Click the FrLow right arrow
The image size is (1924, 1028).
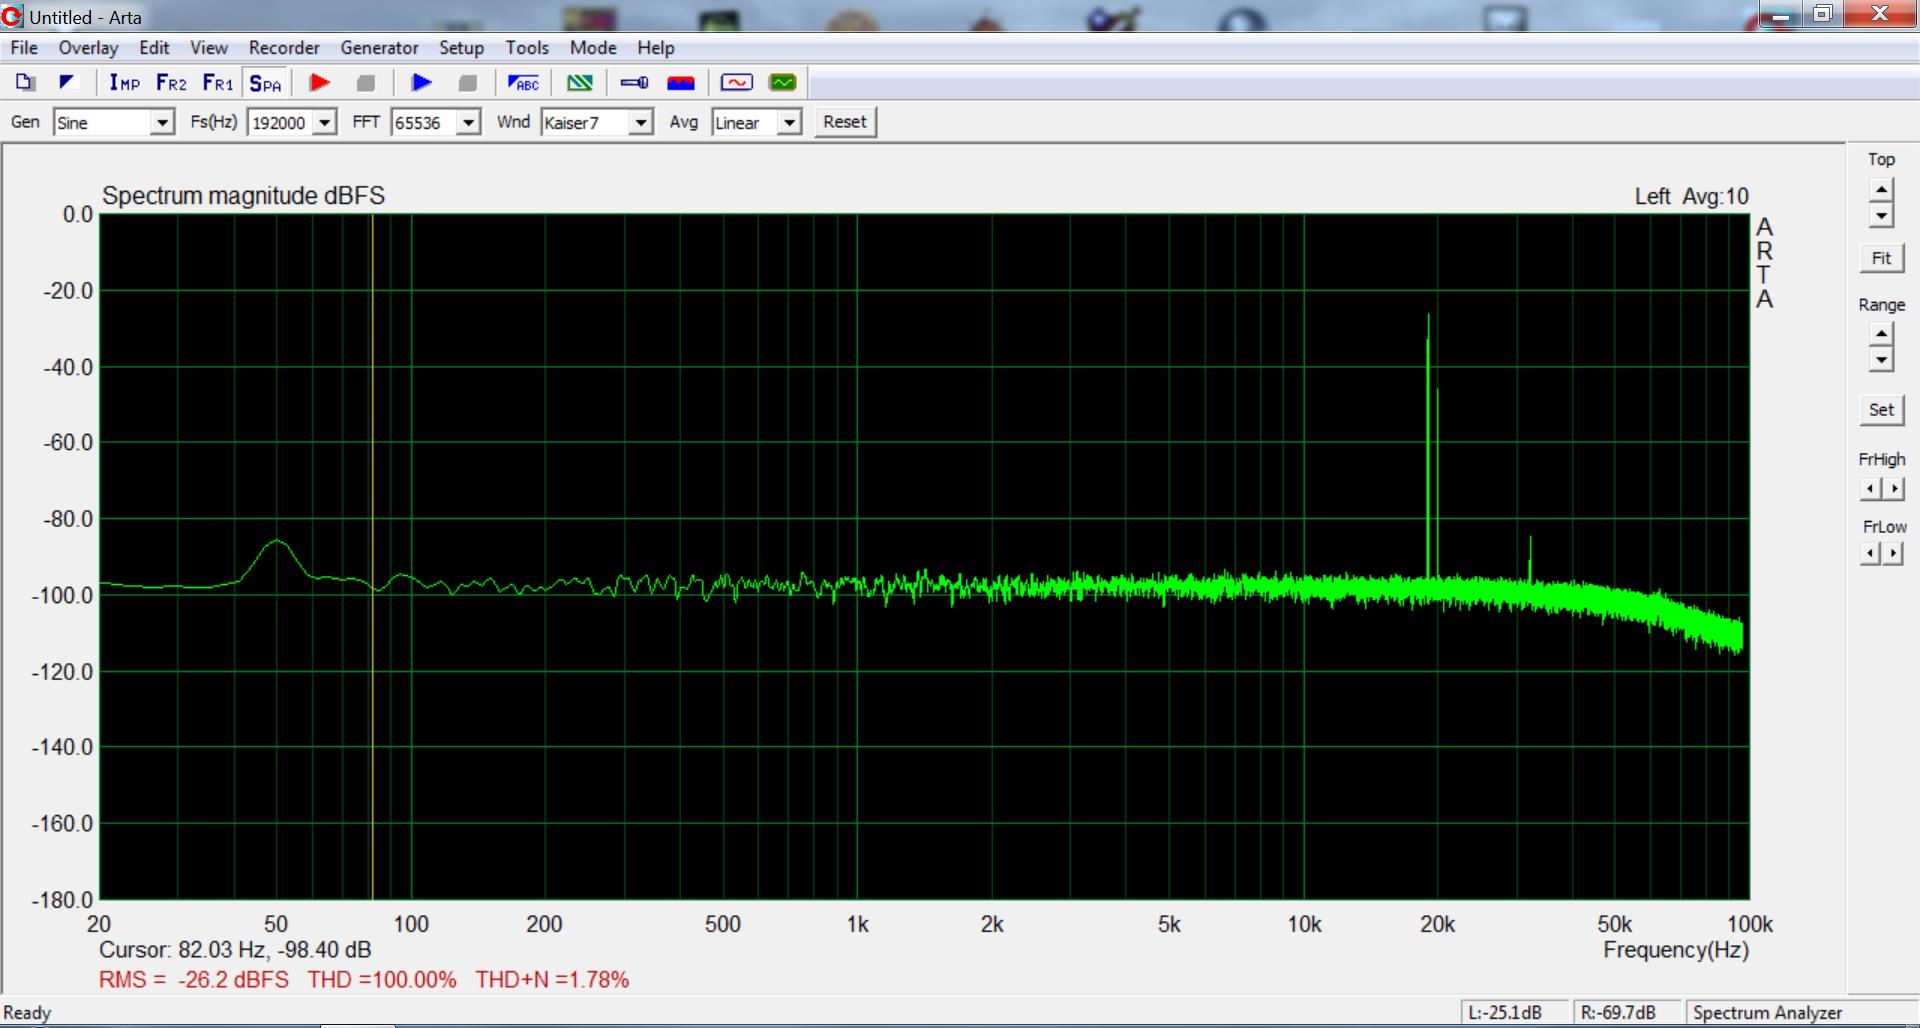tap(1893, 553)
